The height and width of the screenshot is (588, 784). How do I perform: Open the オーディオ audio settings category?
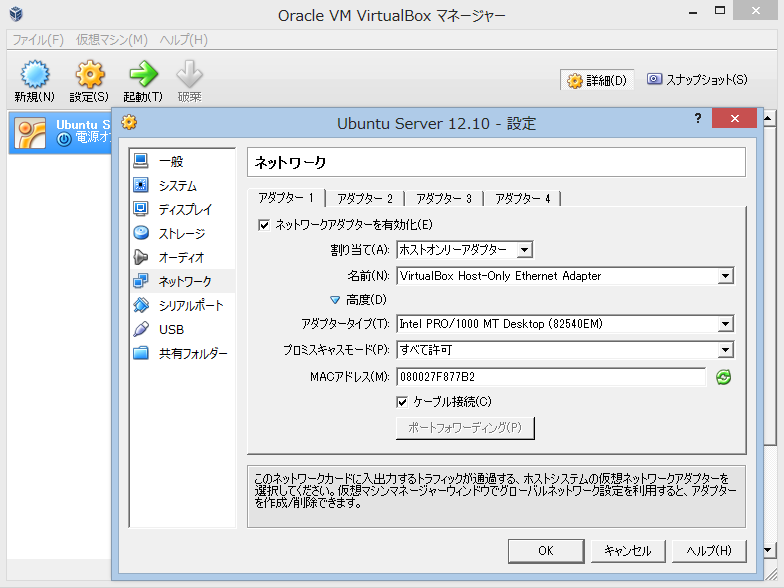pos(182,257)
